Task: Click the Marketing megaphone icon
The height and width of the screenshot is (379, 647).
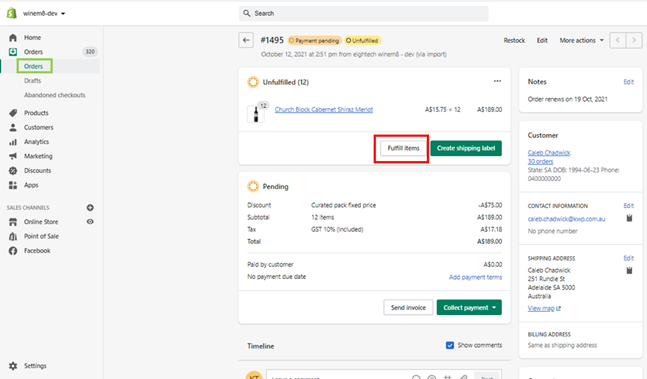Action: (13, 156)
